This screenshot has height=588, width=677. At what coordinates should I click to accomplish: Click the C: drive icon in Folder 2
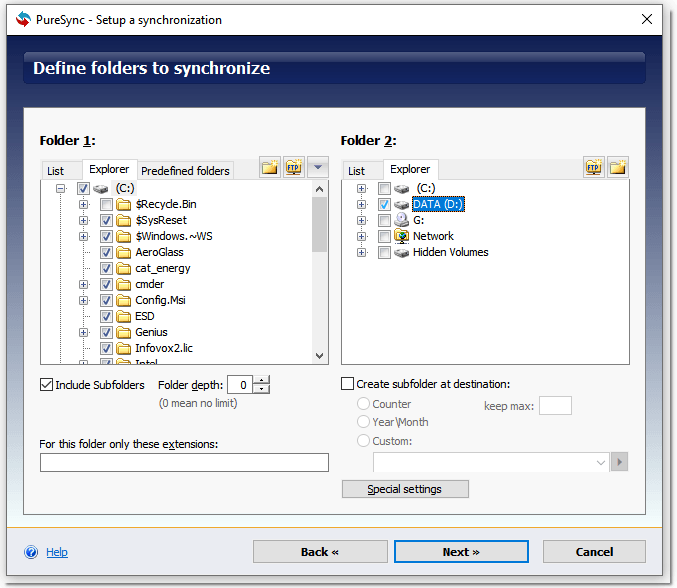coord(402,189)
